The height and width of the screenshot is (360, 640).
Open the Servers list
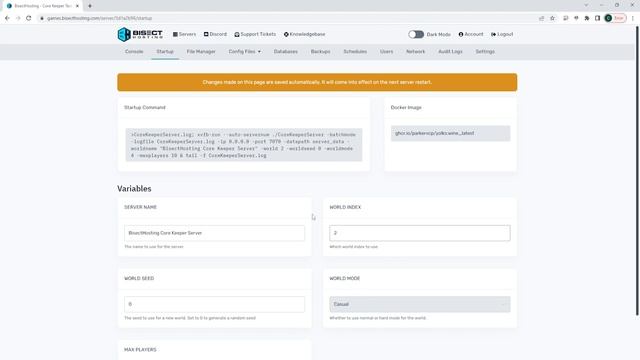pos(184,34)
